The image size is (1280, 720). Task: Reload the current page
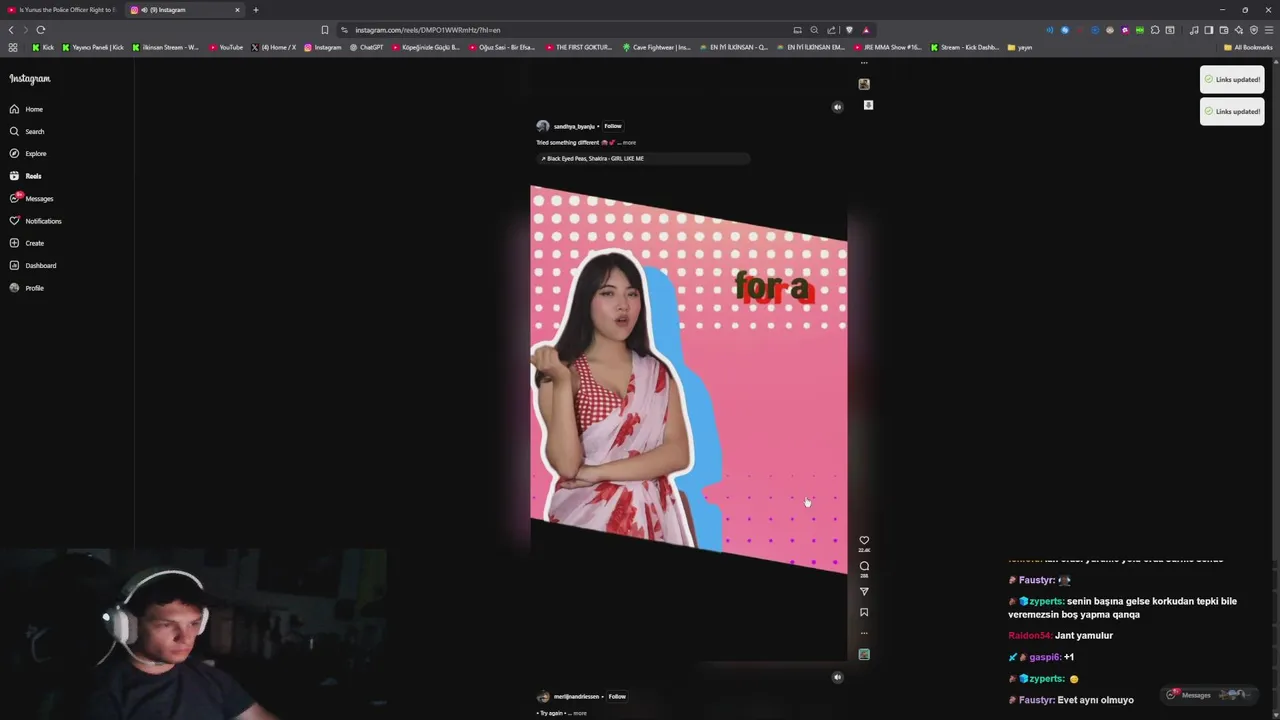[x=40, y=30]
